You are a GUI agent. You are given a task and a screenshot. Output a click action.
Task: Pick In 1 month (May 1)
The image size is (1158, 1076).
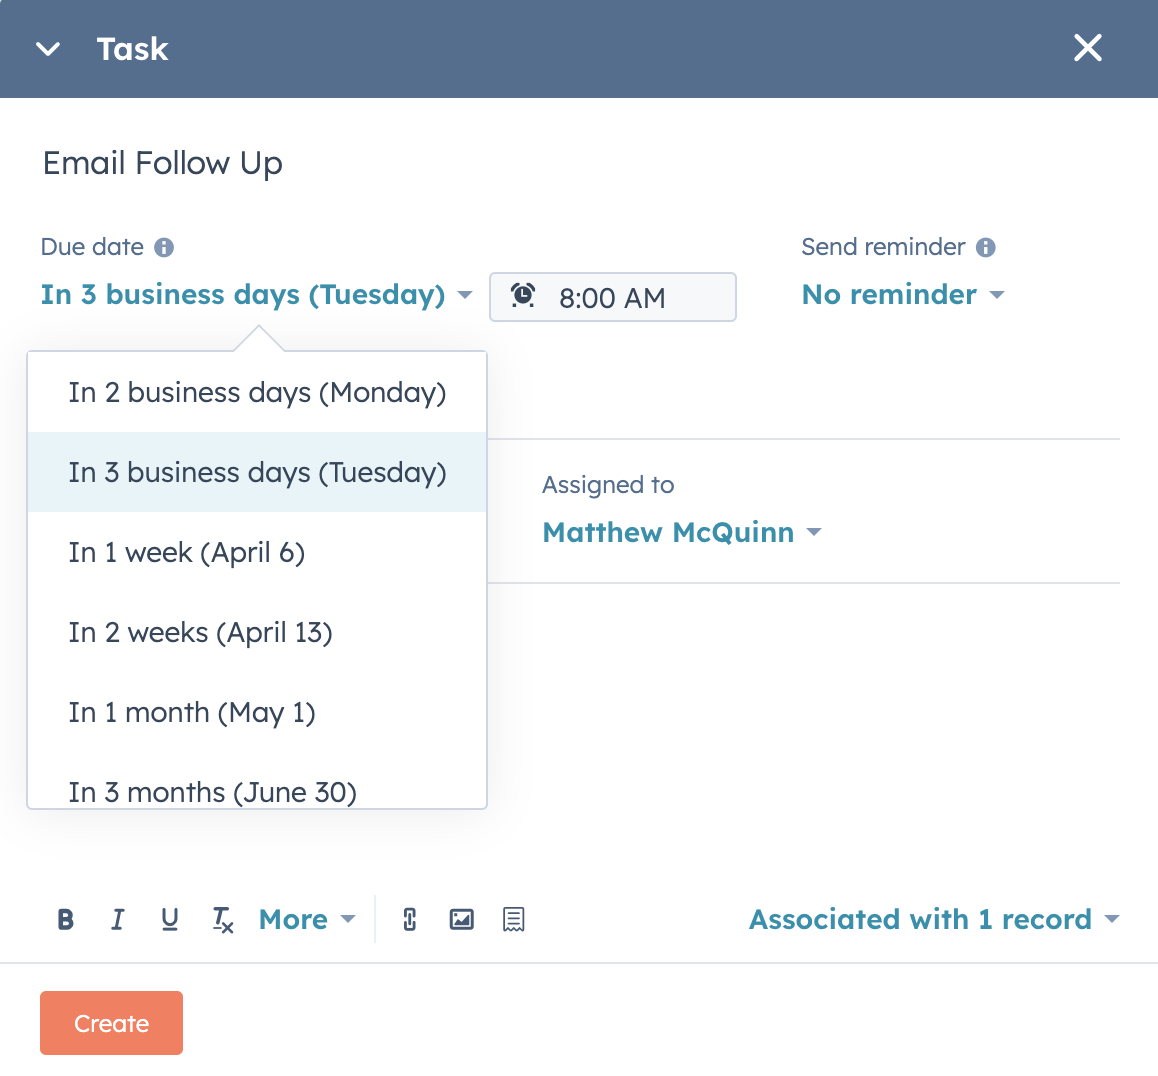(192, 713)
